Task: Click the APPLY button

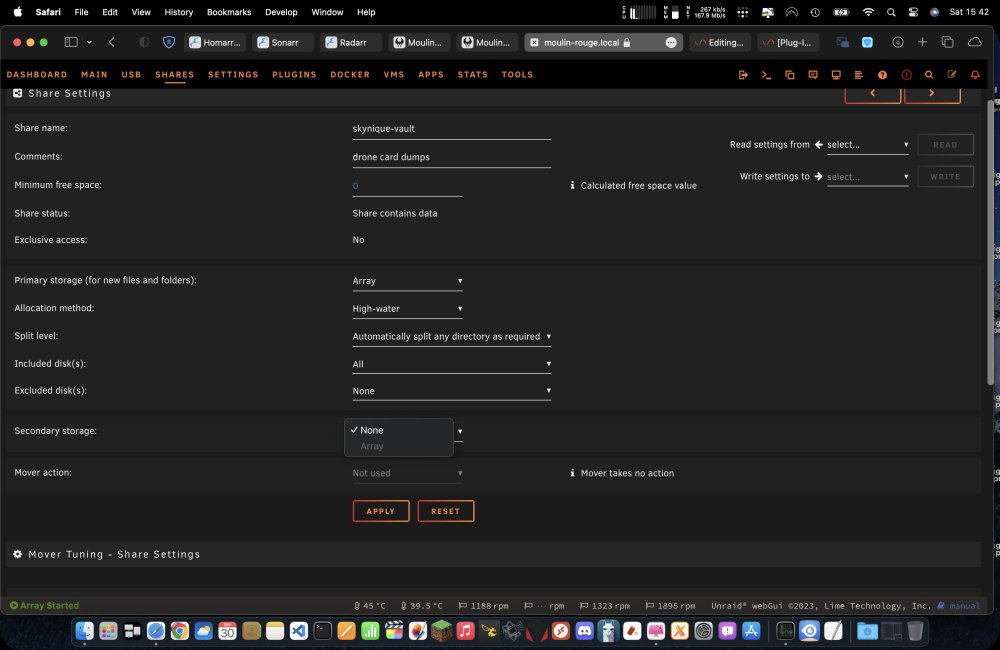Action: pyautogui.click(x=381, y=511)
